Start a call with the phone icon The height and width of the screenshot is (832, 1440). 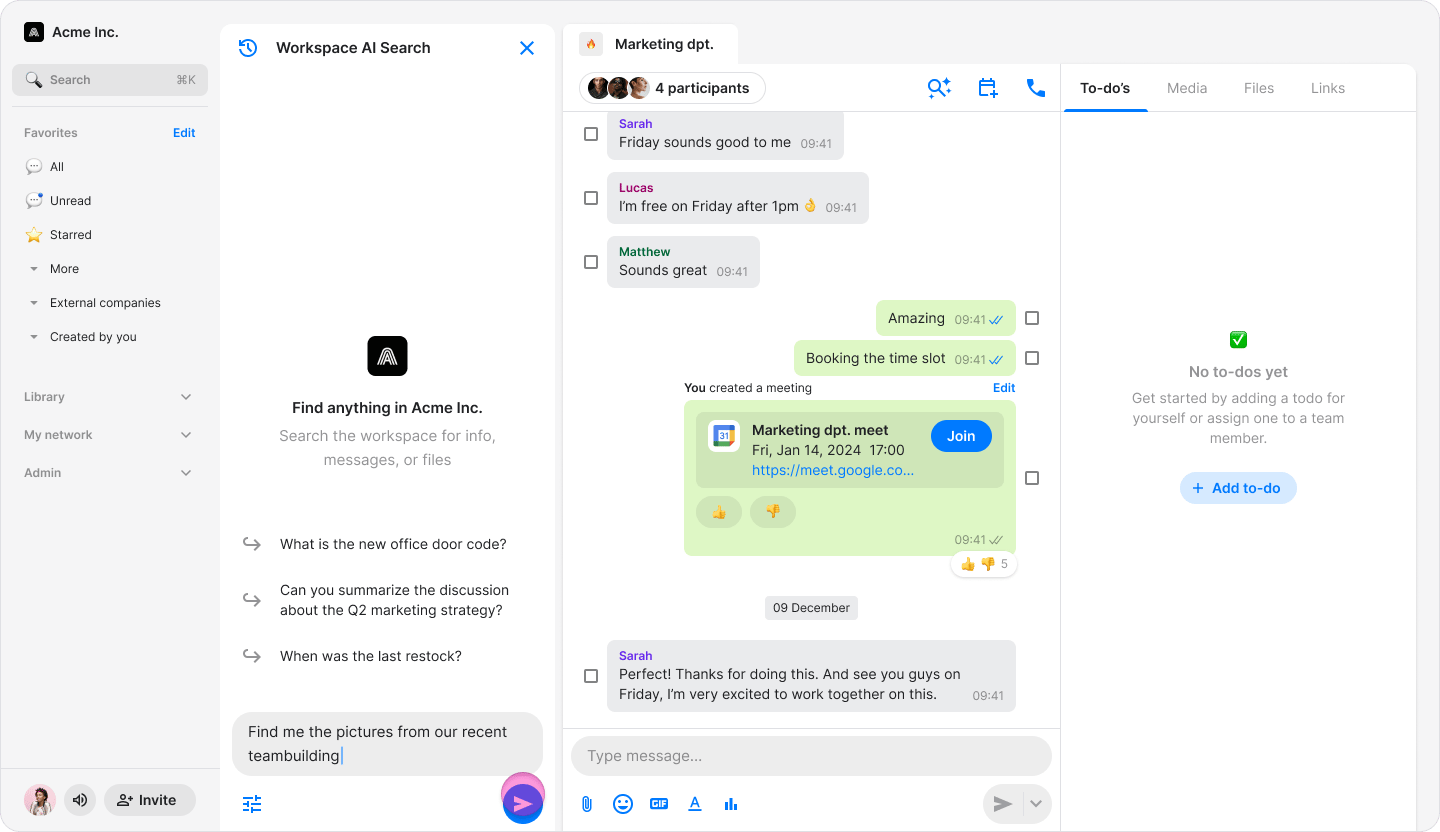pos(1036,88)
